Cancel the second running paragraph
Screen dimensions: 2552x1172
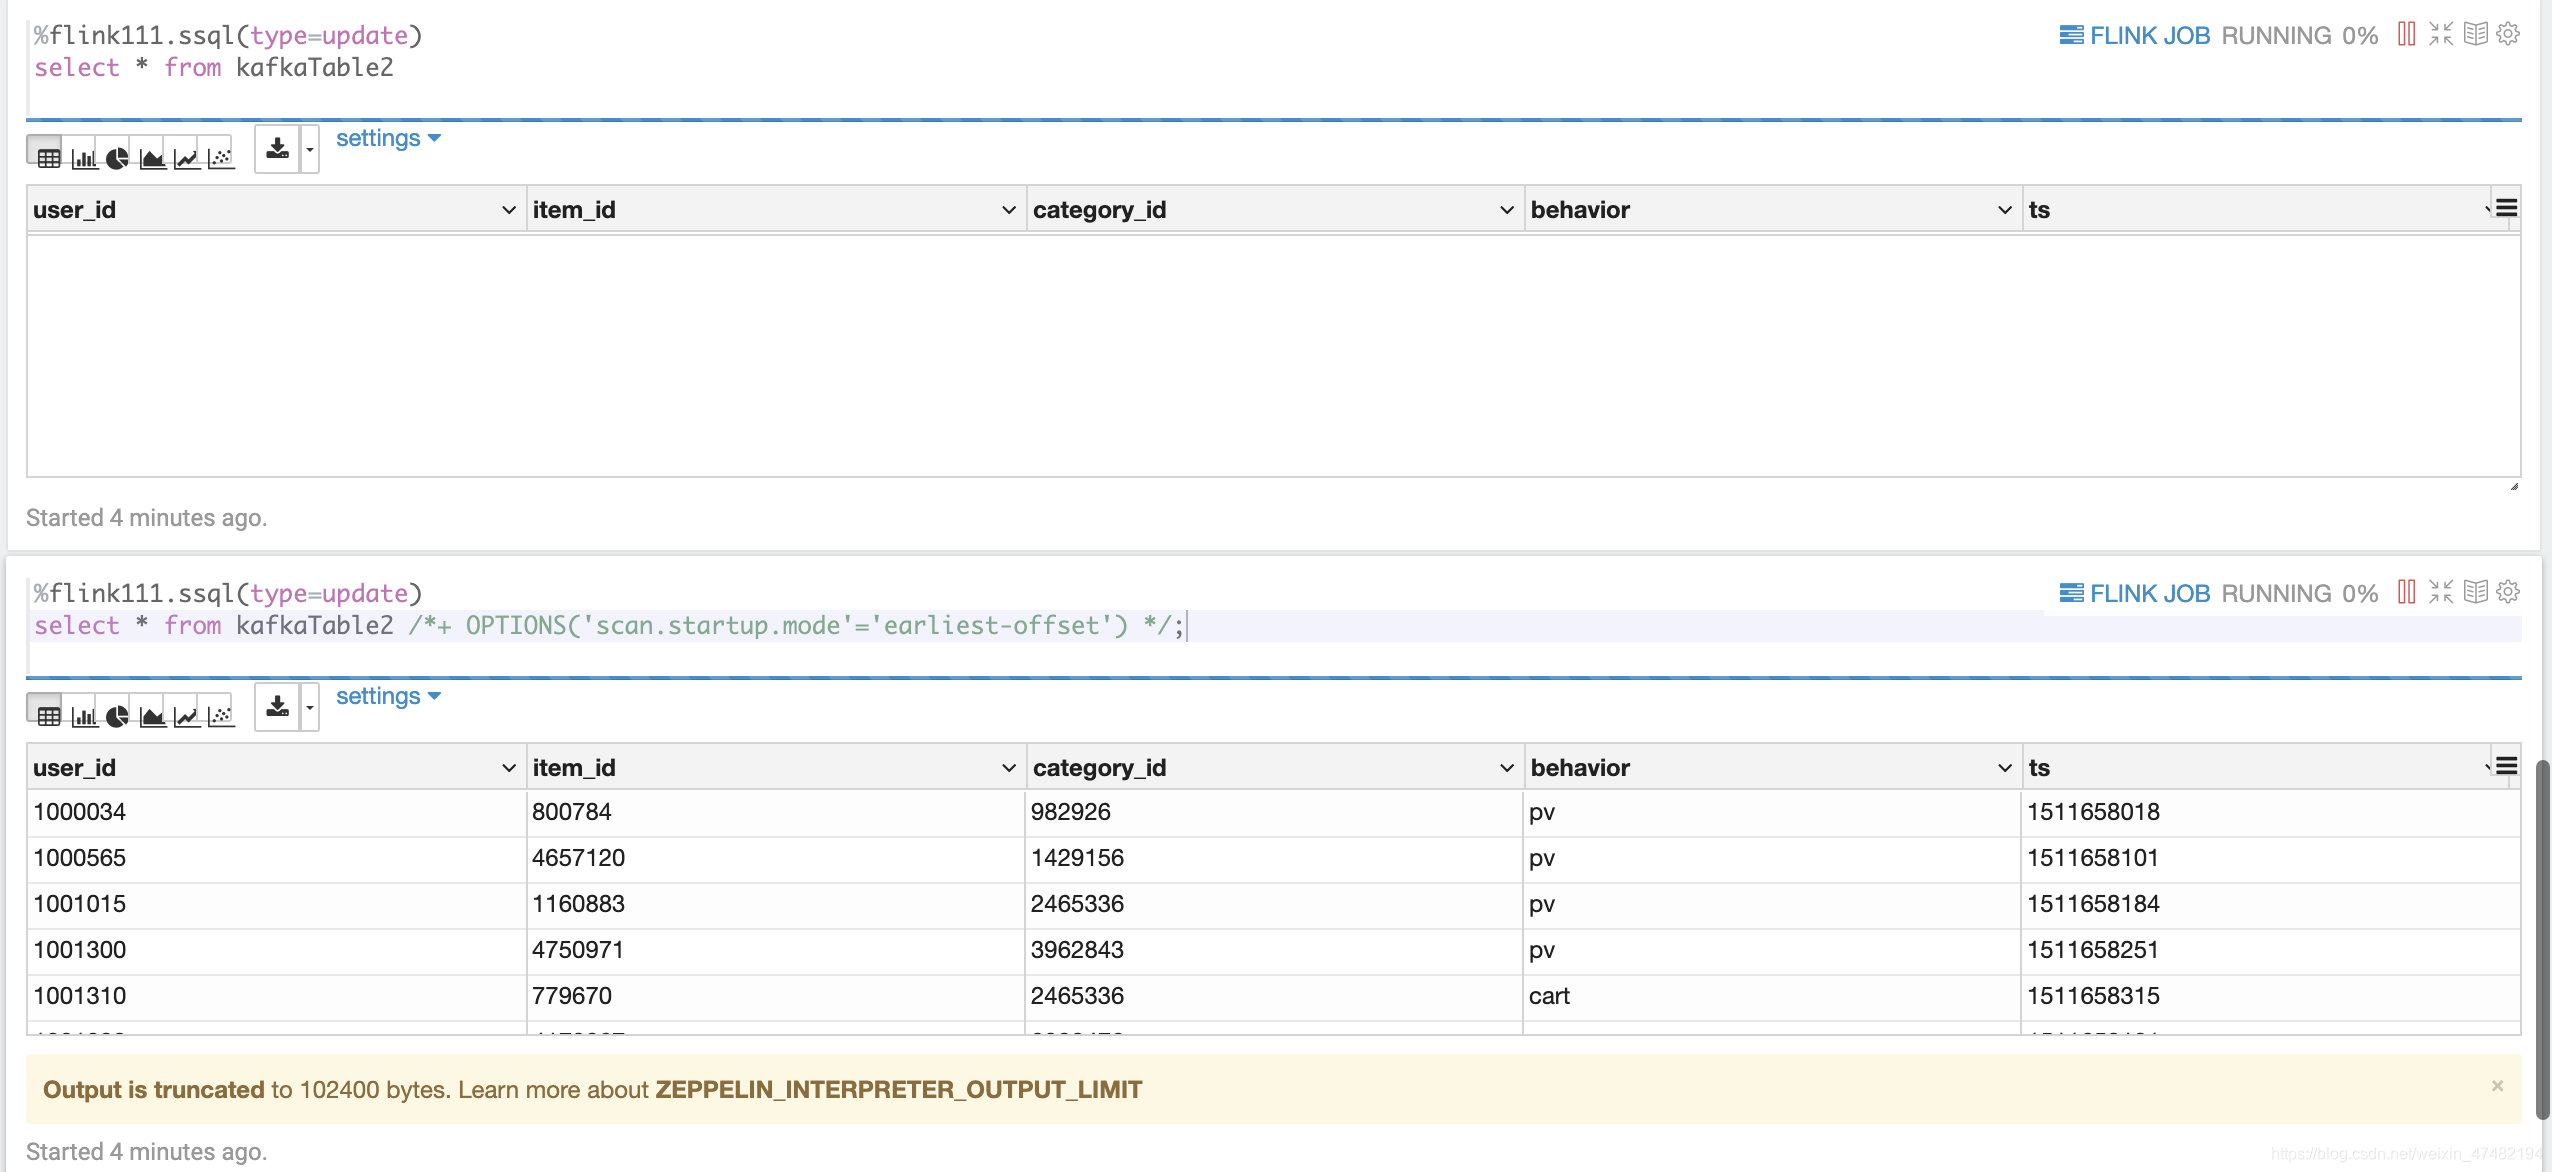pos(2407,592)
